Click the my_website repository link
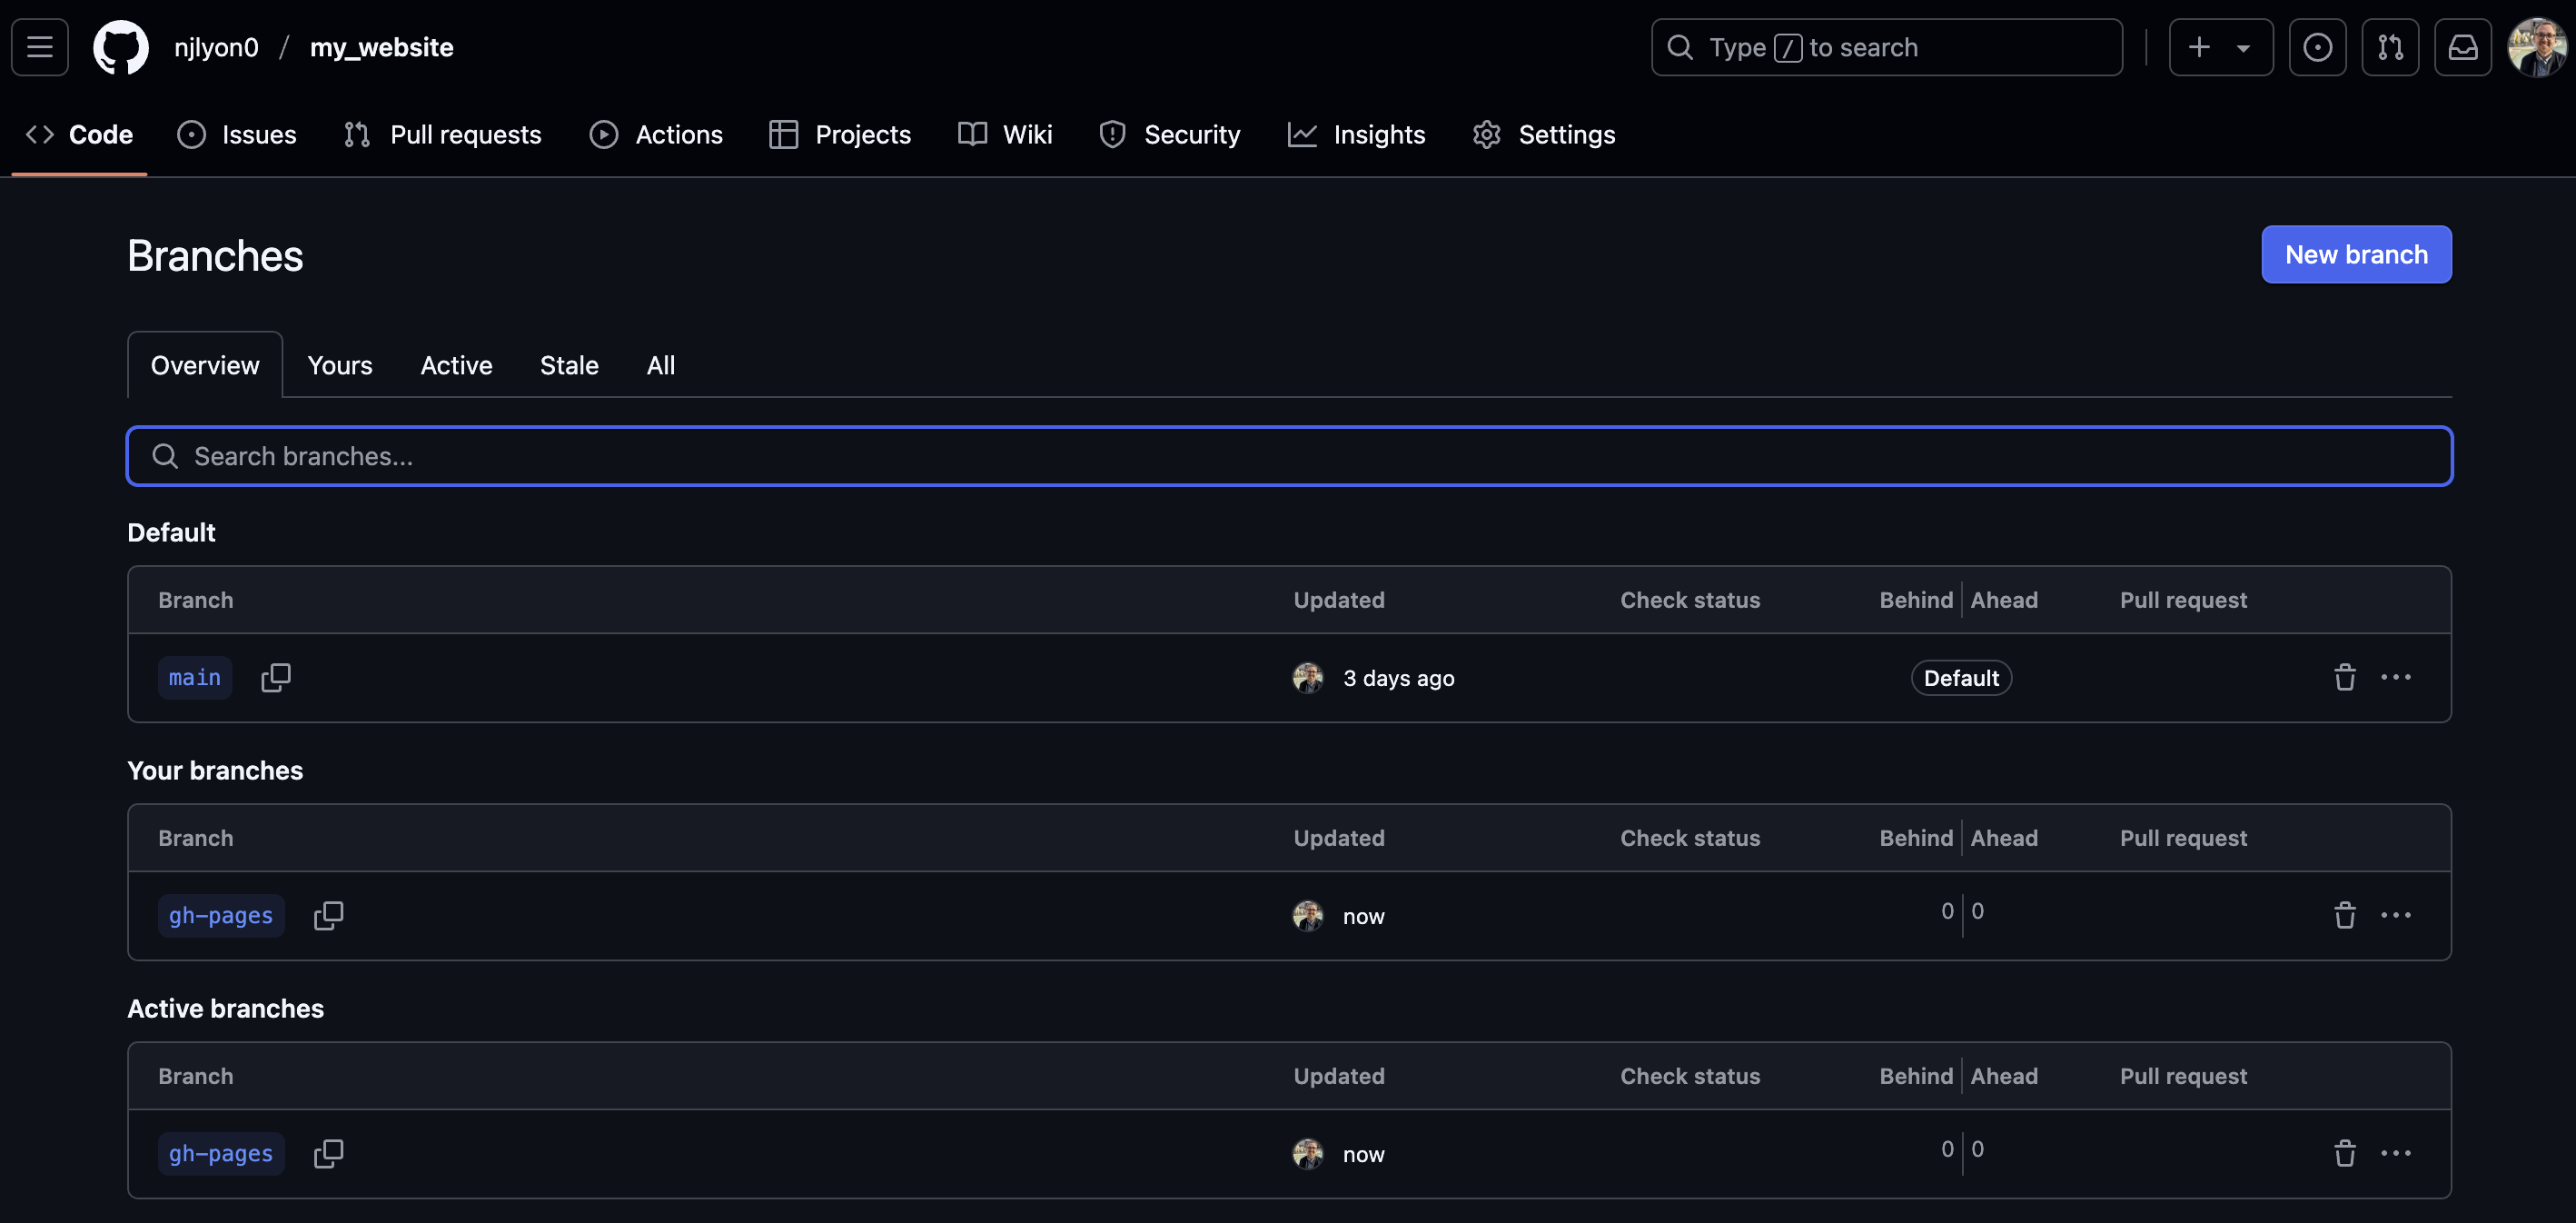 (x=381, y=46)
